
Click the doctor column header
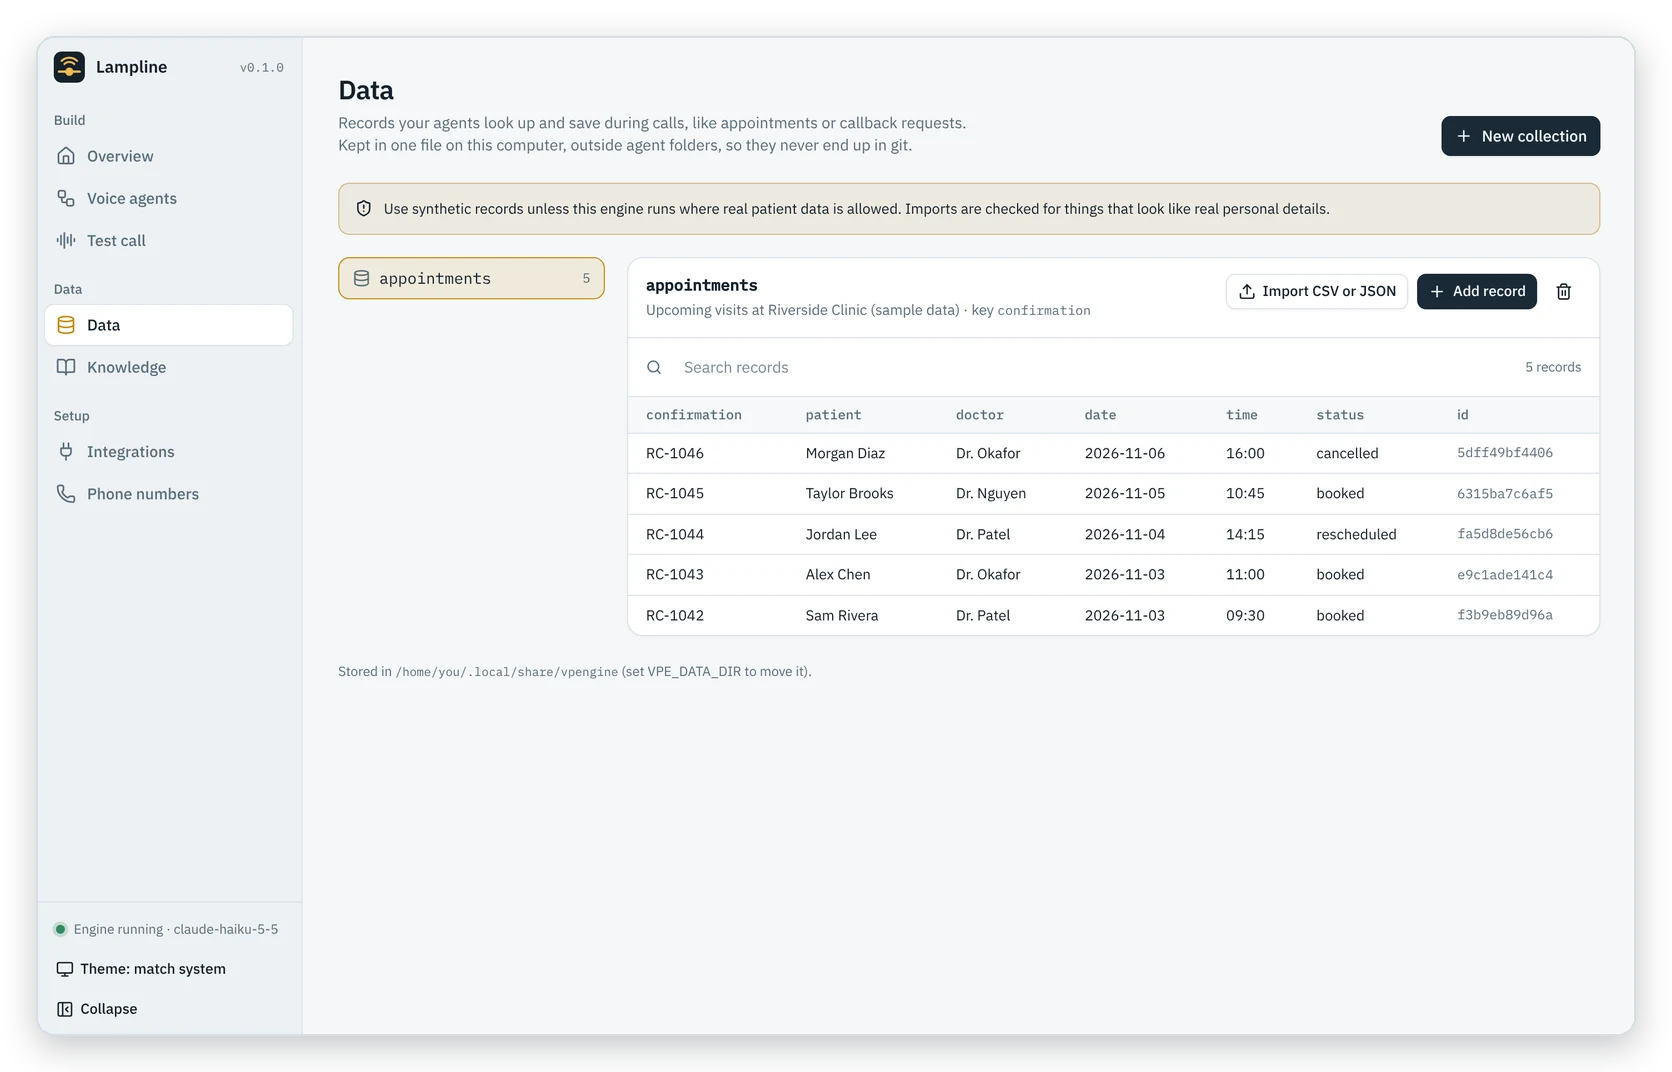click(x=980, y=415)
